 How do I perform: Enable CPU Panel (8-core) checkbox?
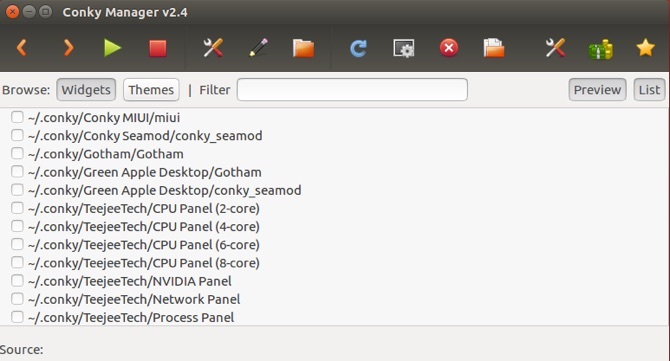tap(17, 262)
